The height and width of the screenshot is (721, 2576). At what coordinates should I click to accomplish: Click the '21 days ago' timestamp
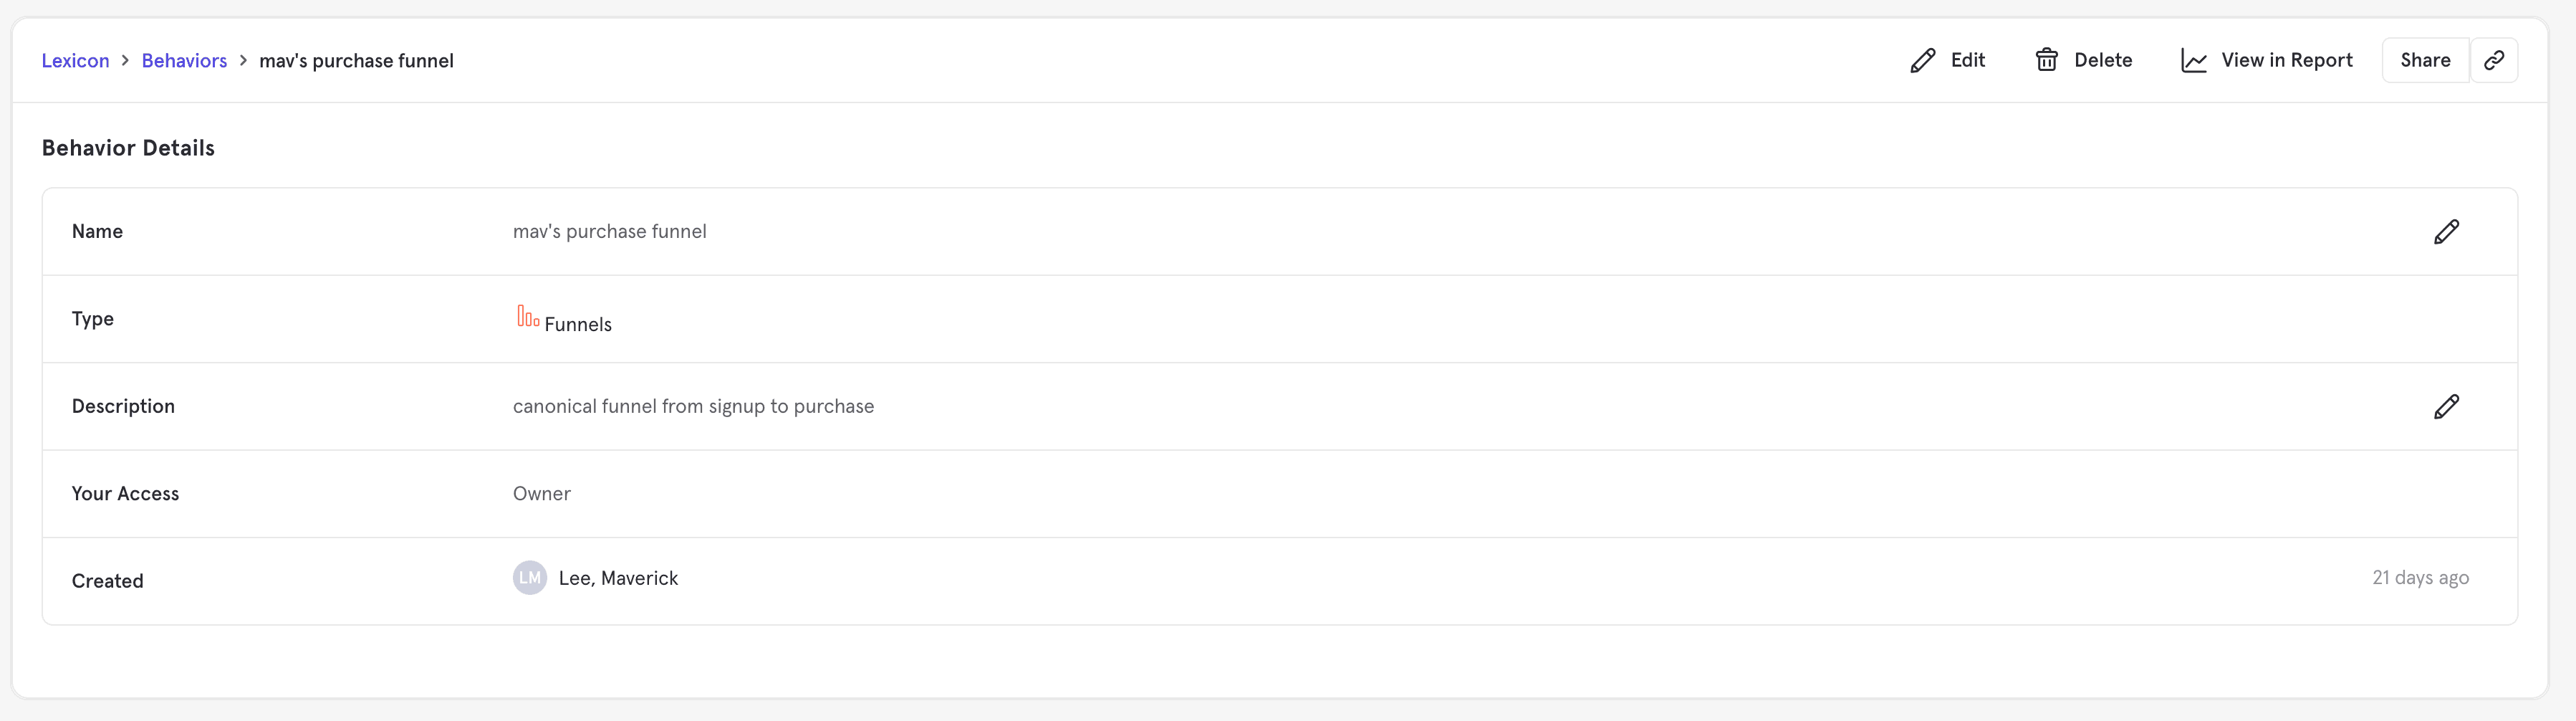(x=2420, y=578)
